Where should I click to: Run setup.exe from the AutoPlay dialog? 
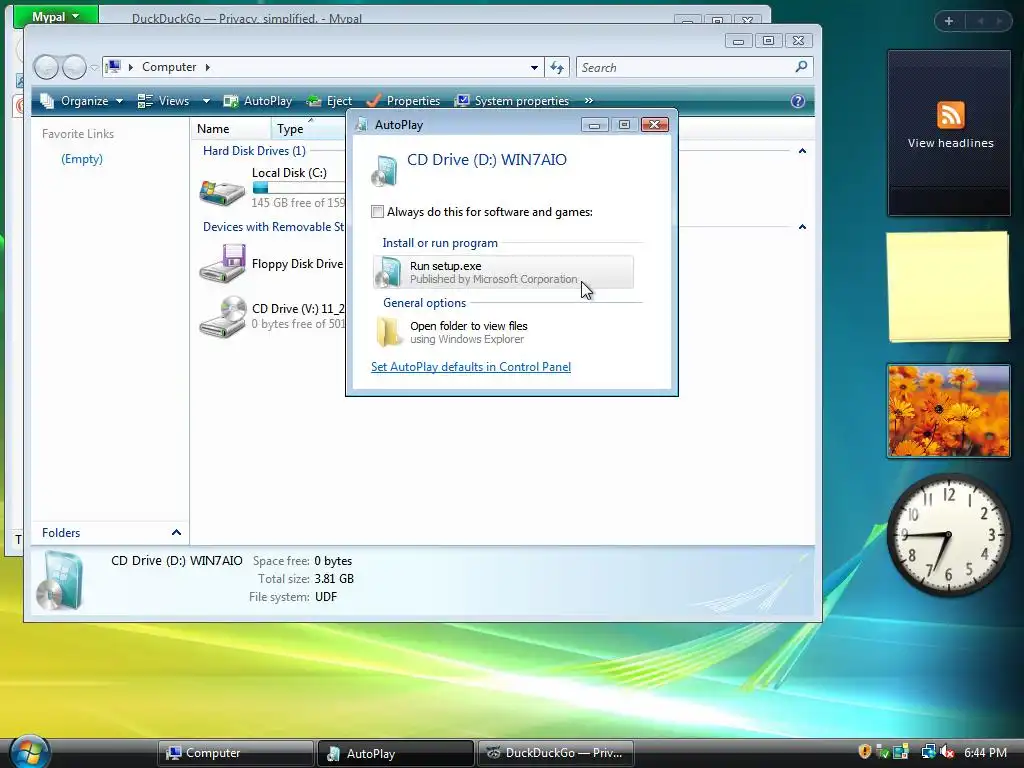coord(503,272)
